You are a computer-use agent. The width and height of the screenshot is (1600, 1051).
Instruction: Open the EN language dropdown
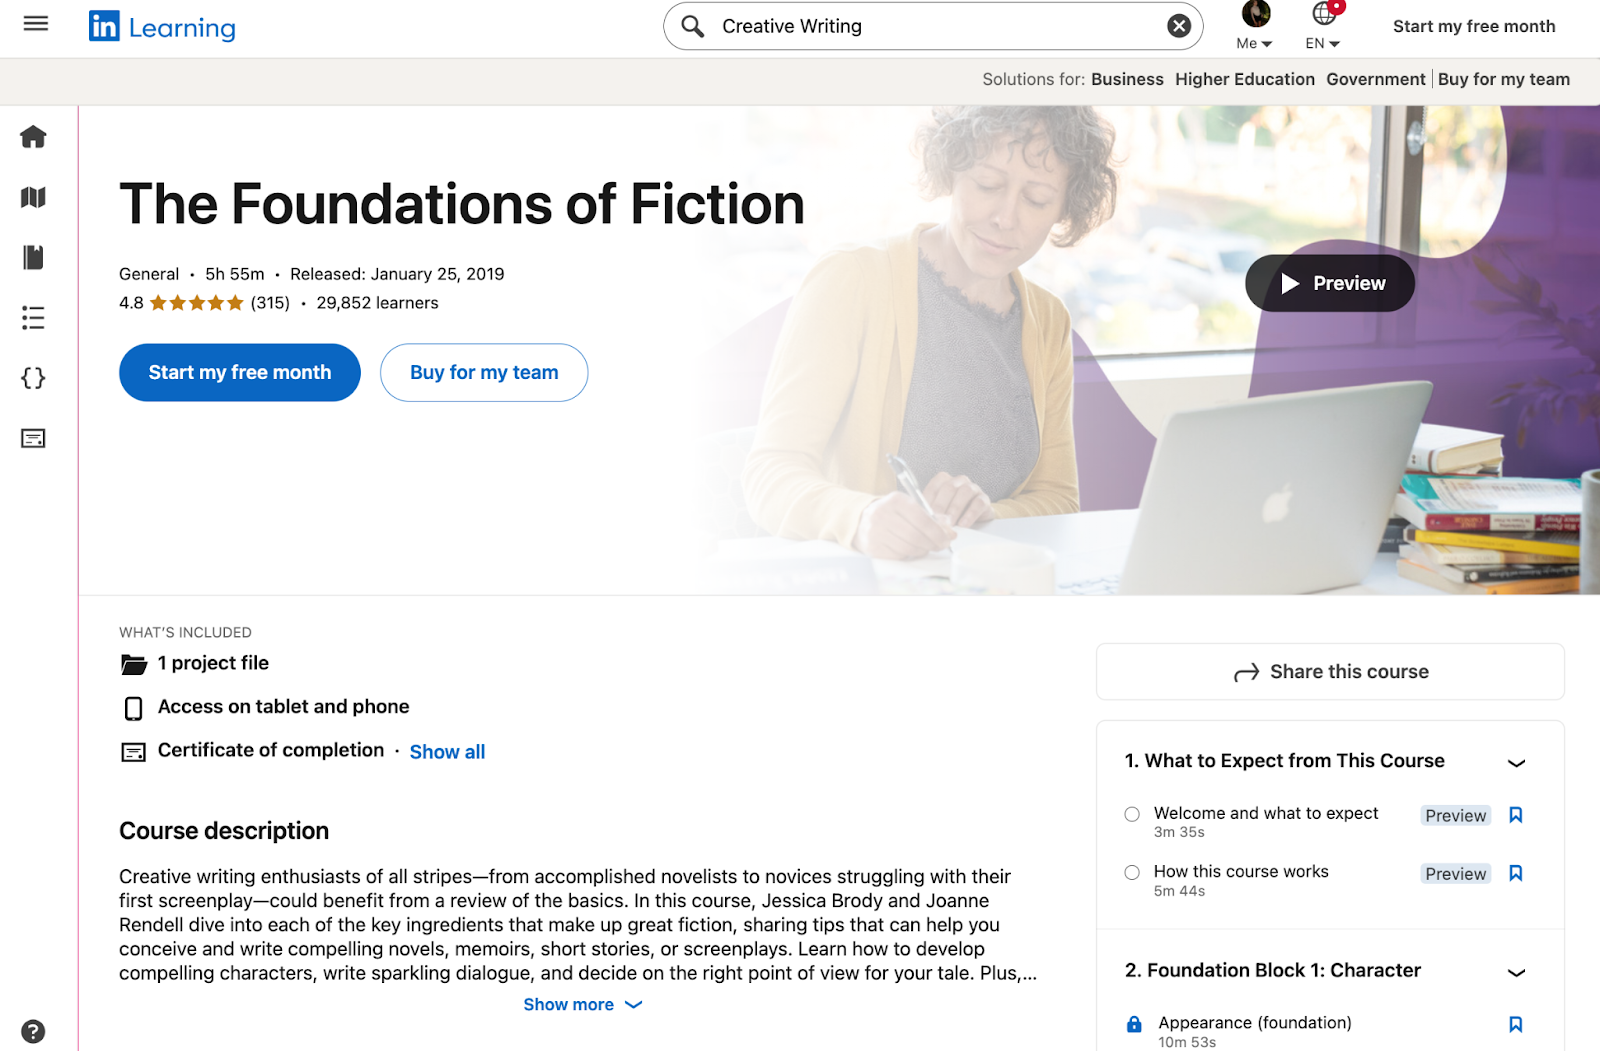1320,43
